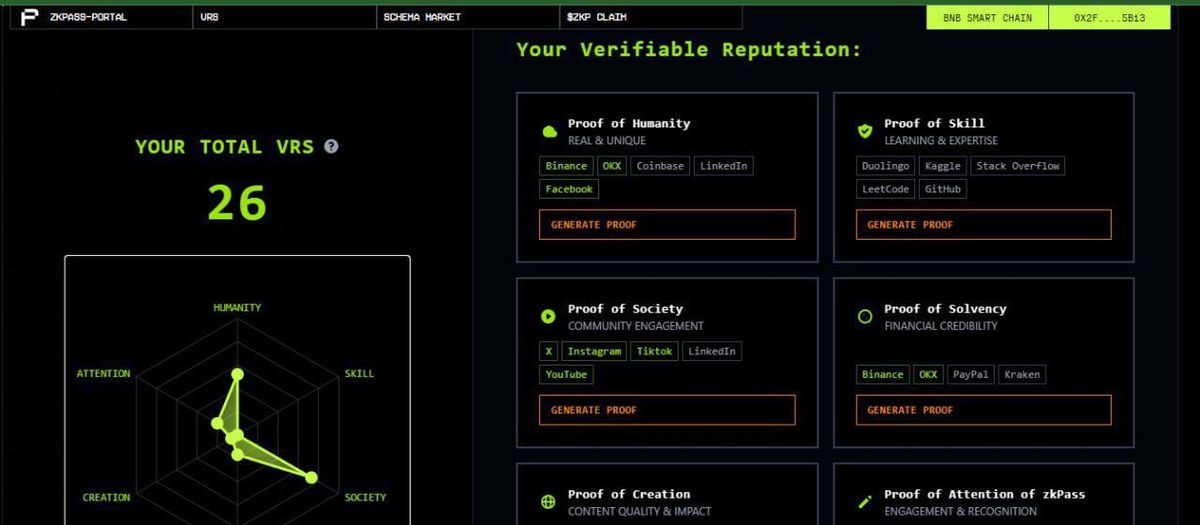The height and width of the screenshot is (525, 1200).
Task: Click the CREATION radar chart label
Action: (106, 497)
